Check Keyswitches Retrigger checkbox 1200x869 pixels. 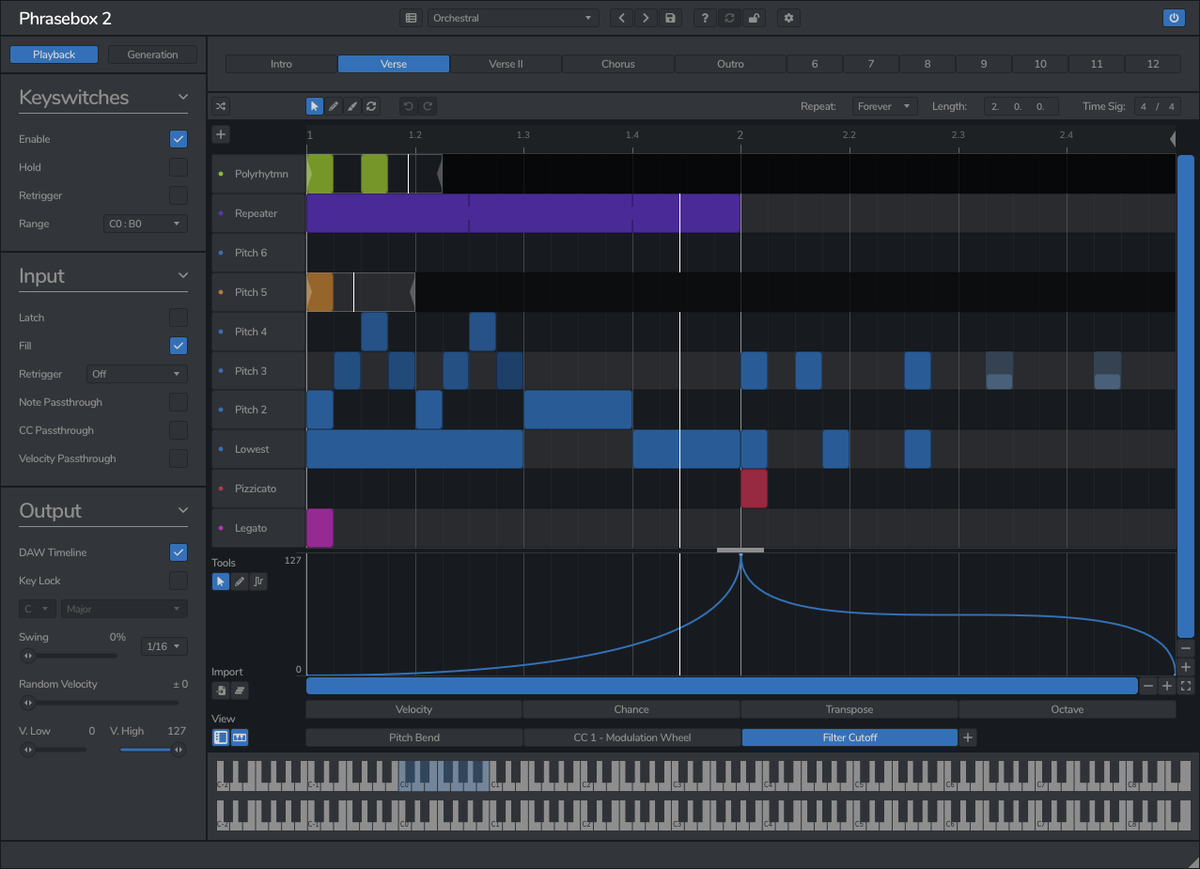coord(178,195)
